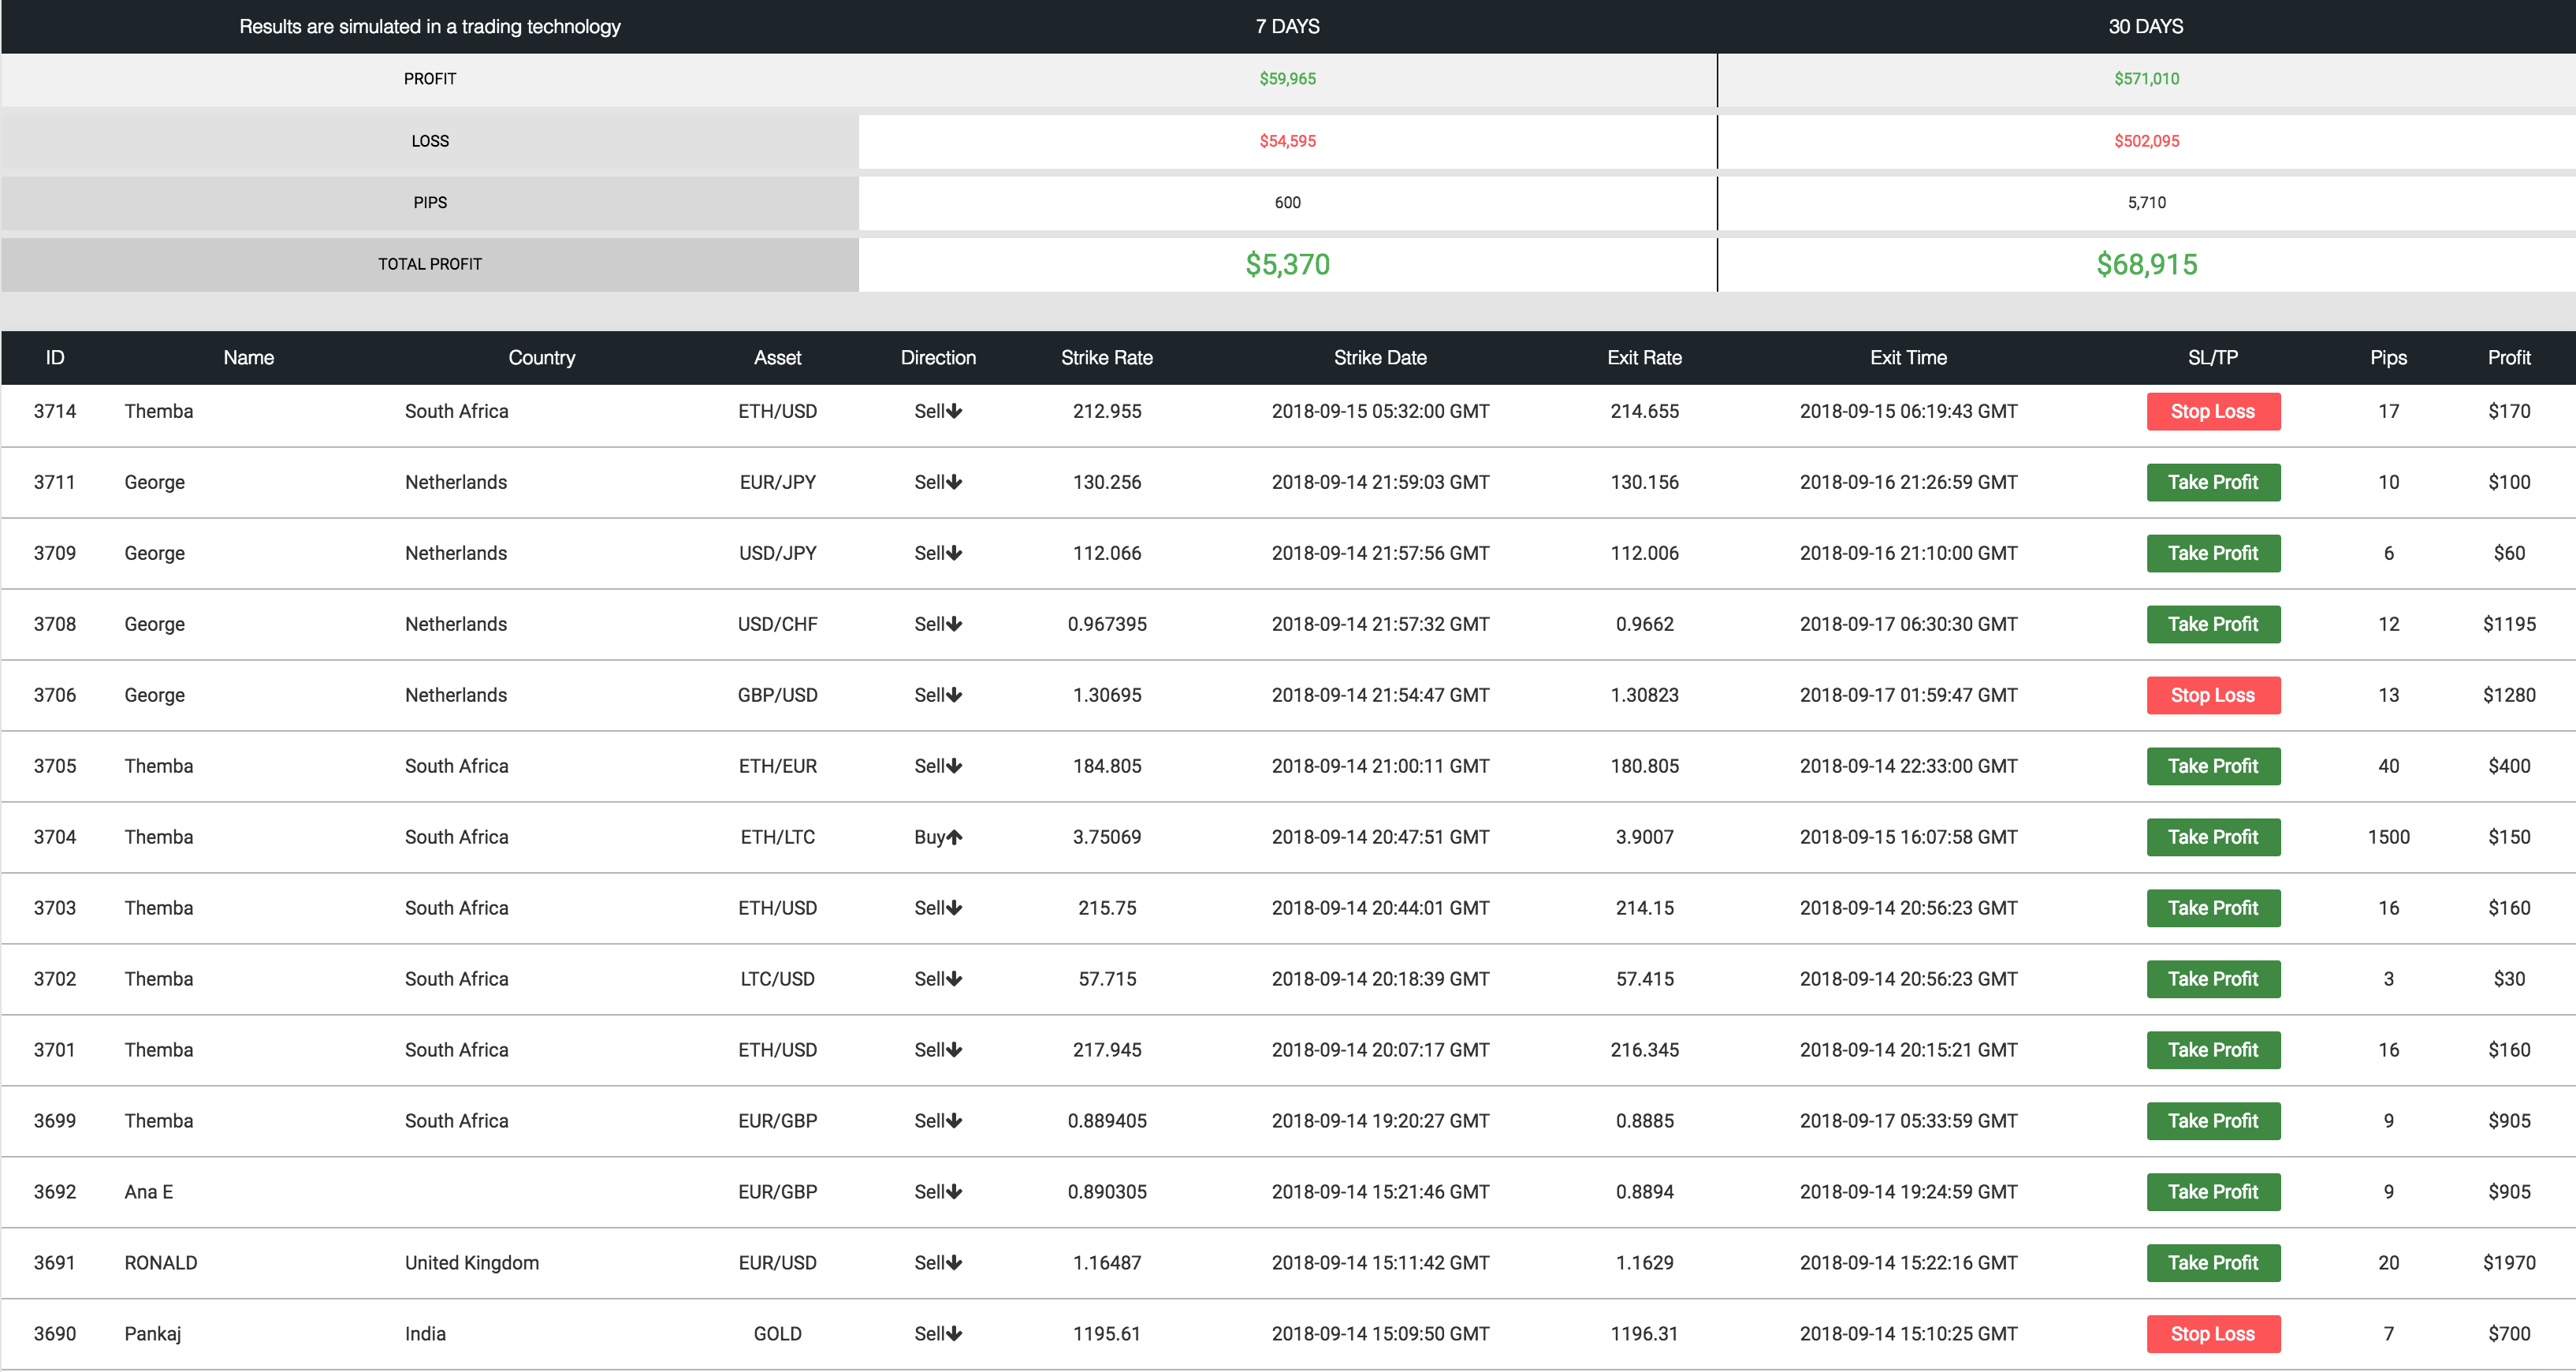The height and width of the screenshot is (1372, 2576).
Task: Click the Take Profit icon for trade 3699
Action: pos(2211,1121)
